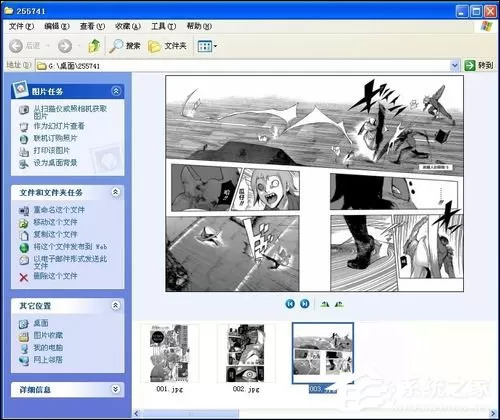Open the File (文件) menu

(x=21, y=26)
